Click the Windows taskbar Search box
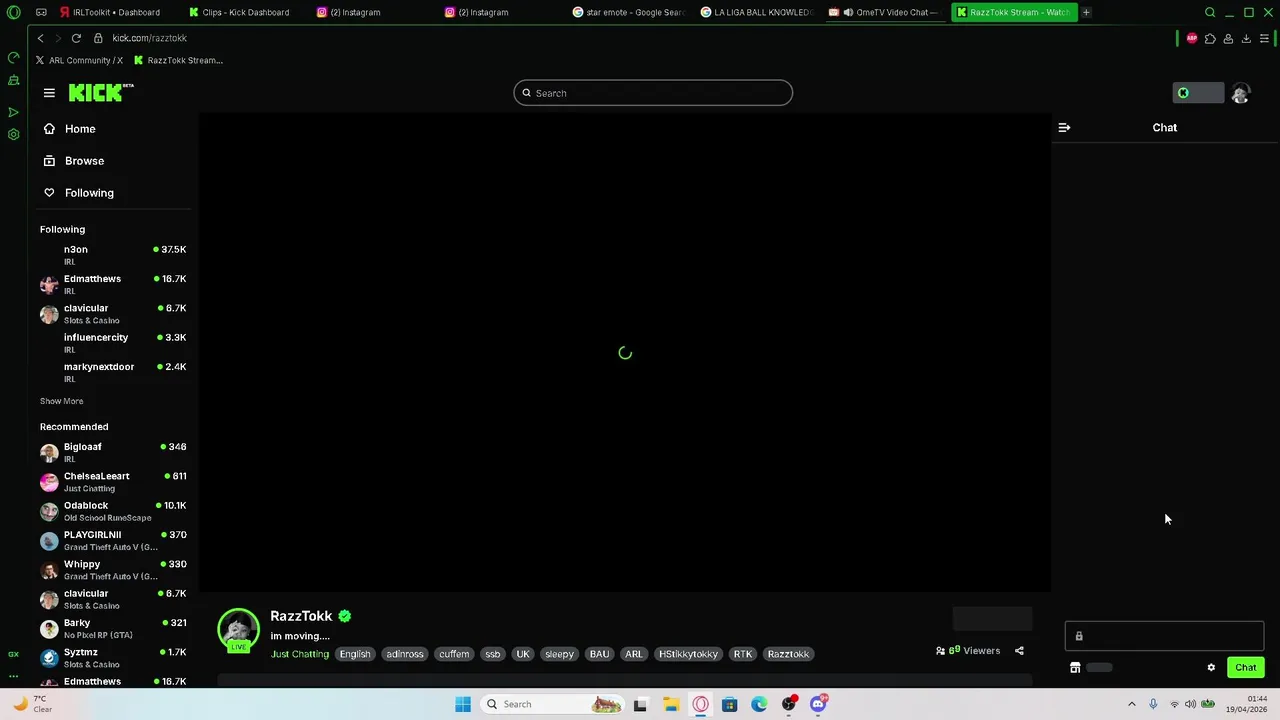Image resolution: width=1280 pixels, height=720 pixels. pos(552,704)
